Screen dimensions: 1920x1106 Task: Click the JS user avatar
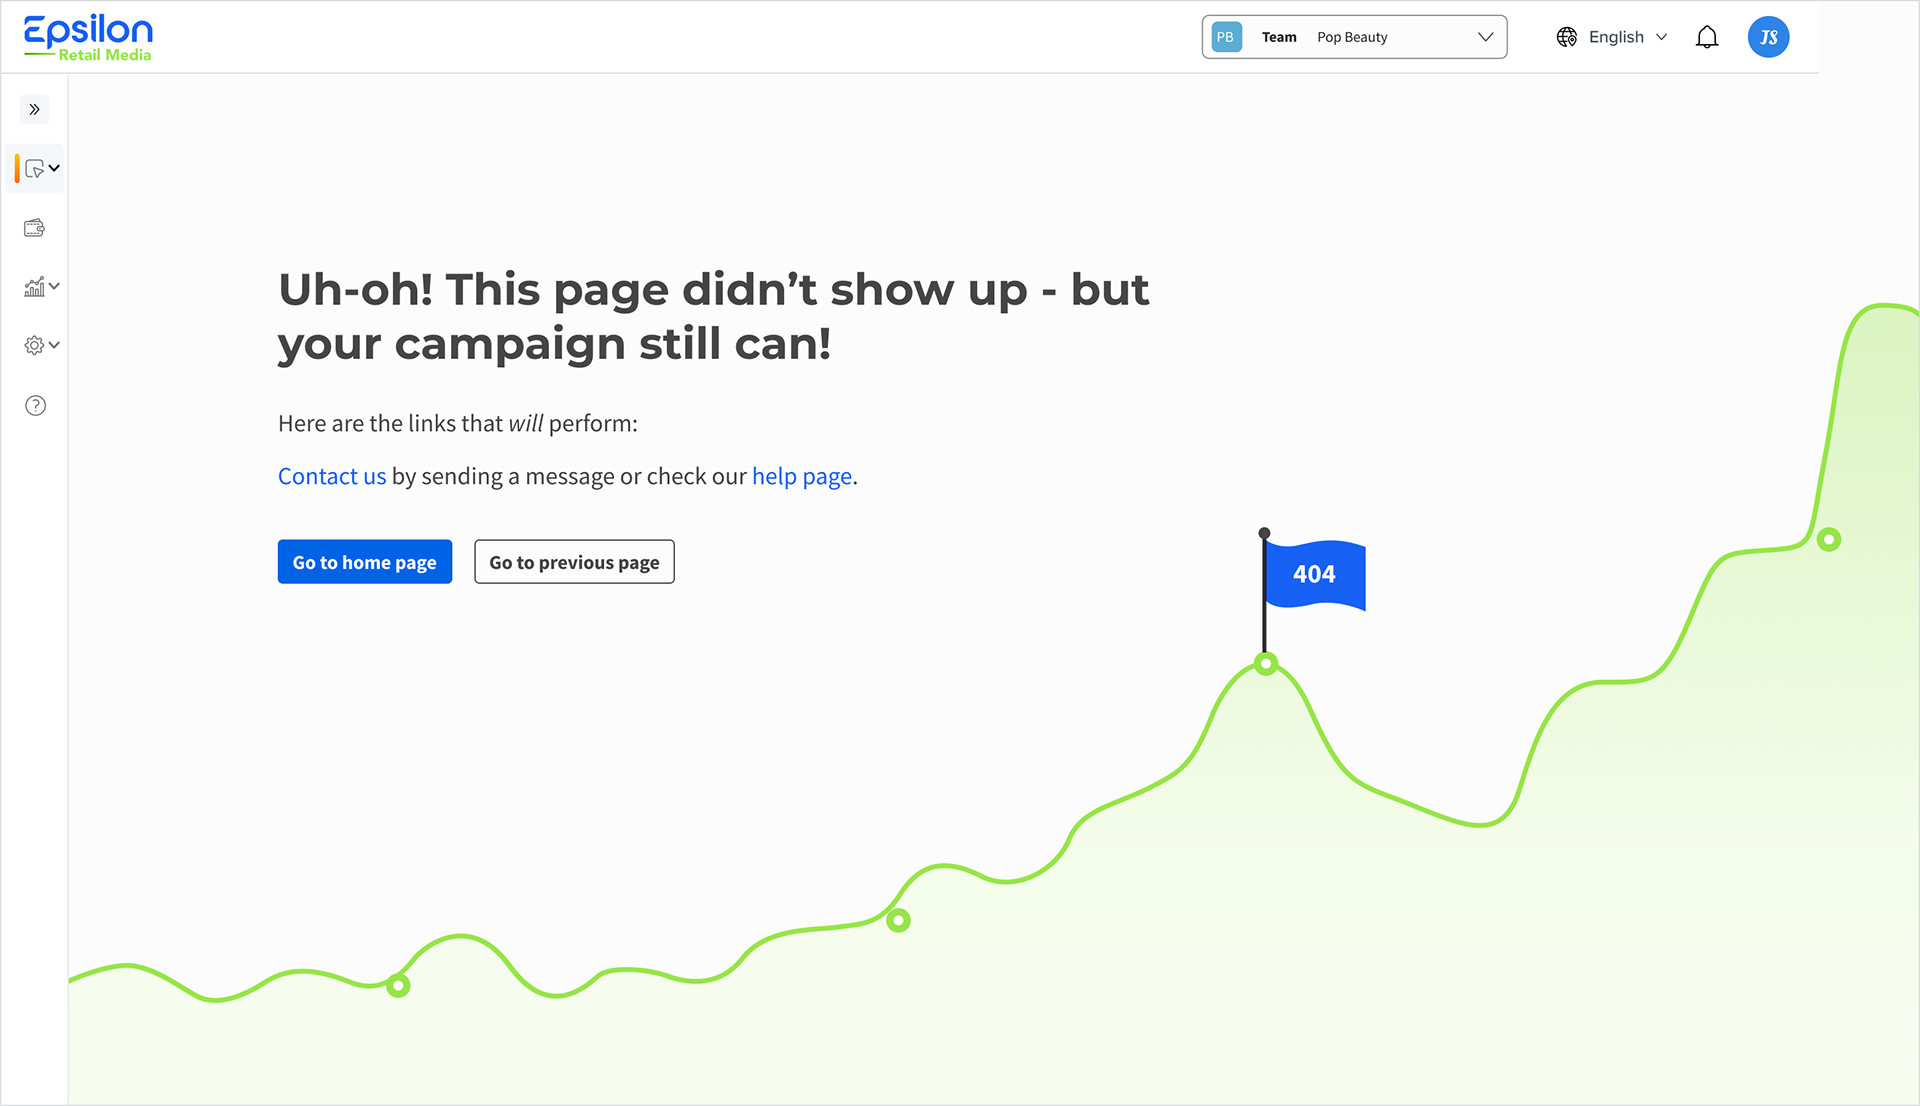1768,37
